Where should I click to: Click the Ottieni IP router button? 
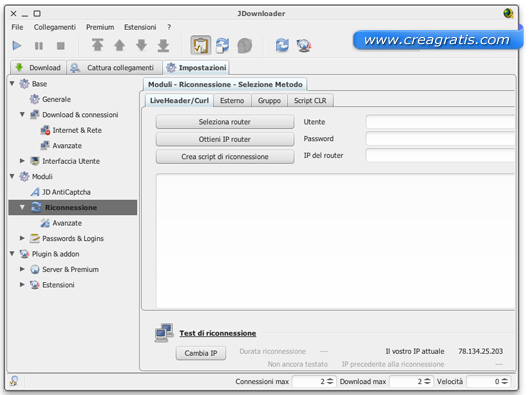coord(225,139)
